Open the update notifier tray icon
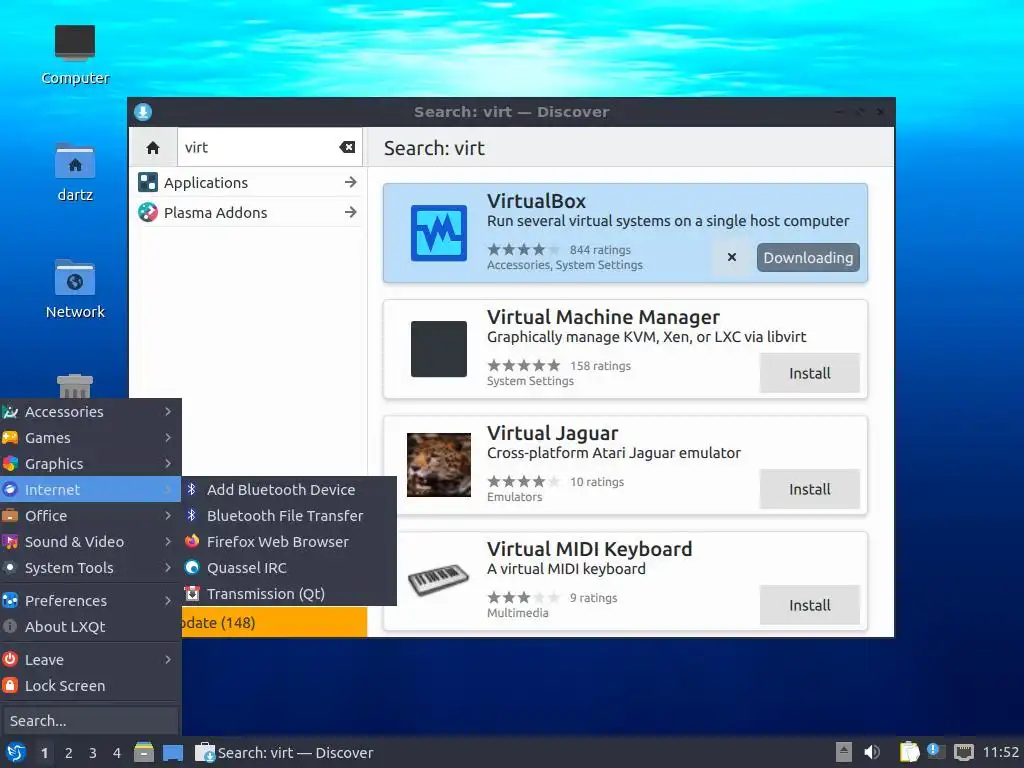The image size is (1024, 768). [936, 751]
